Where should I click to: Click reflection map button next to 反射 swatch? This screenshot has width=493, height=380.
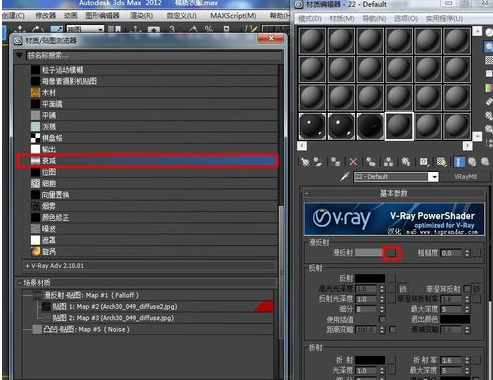[x=392, y=278]
